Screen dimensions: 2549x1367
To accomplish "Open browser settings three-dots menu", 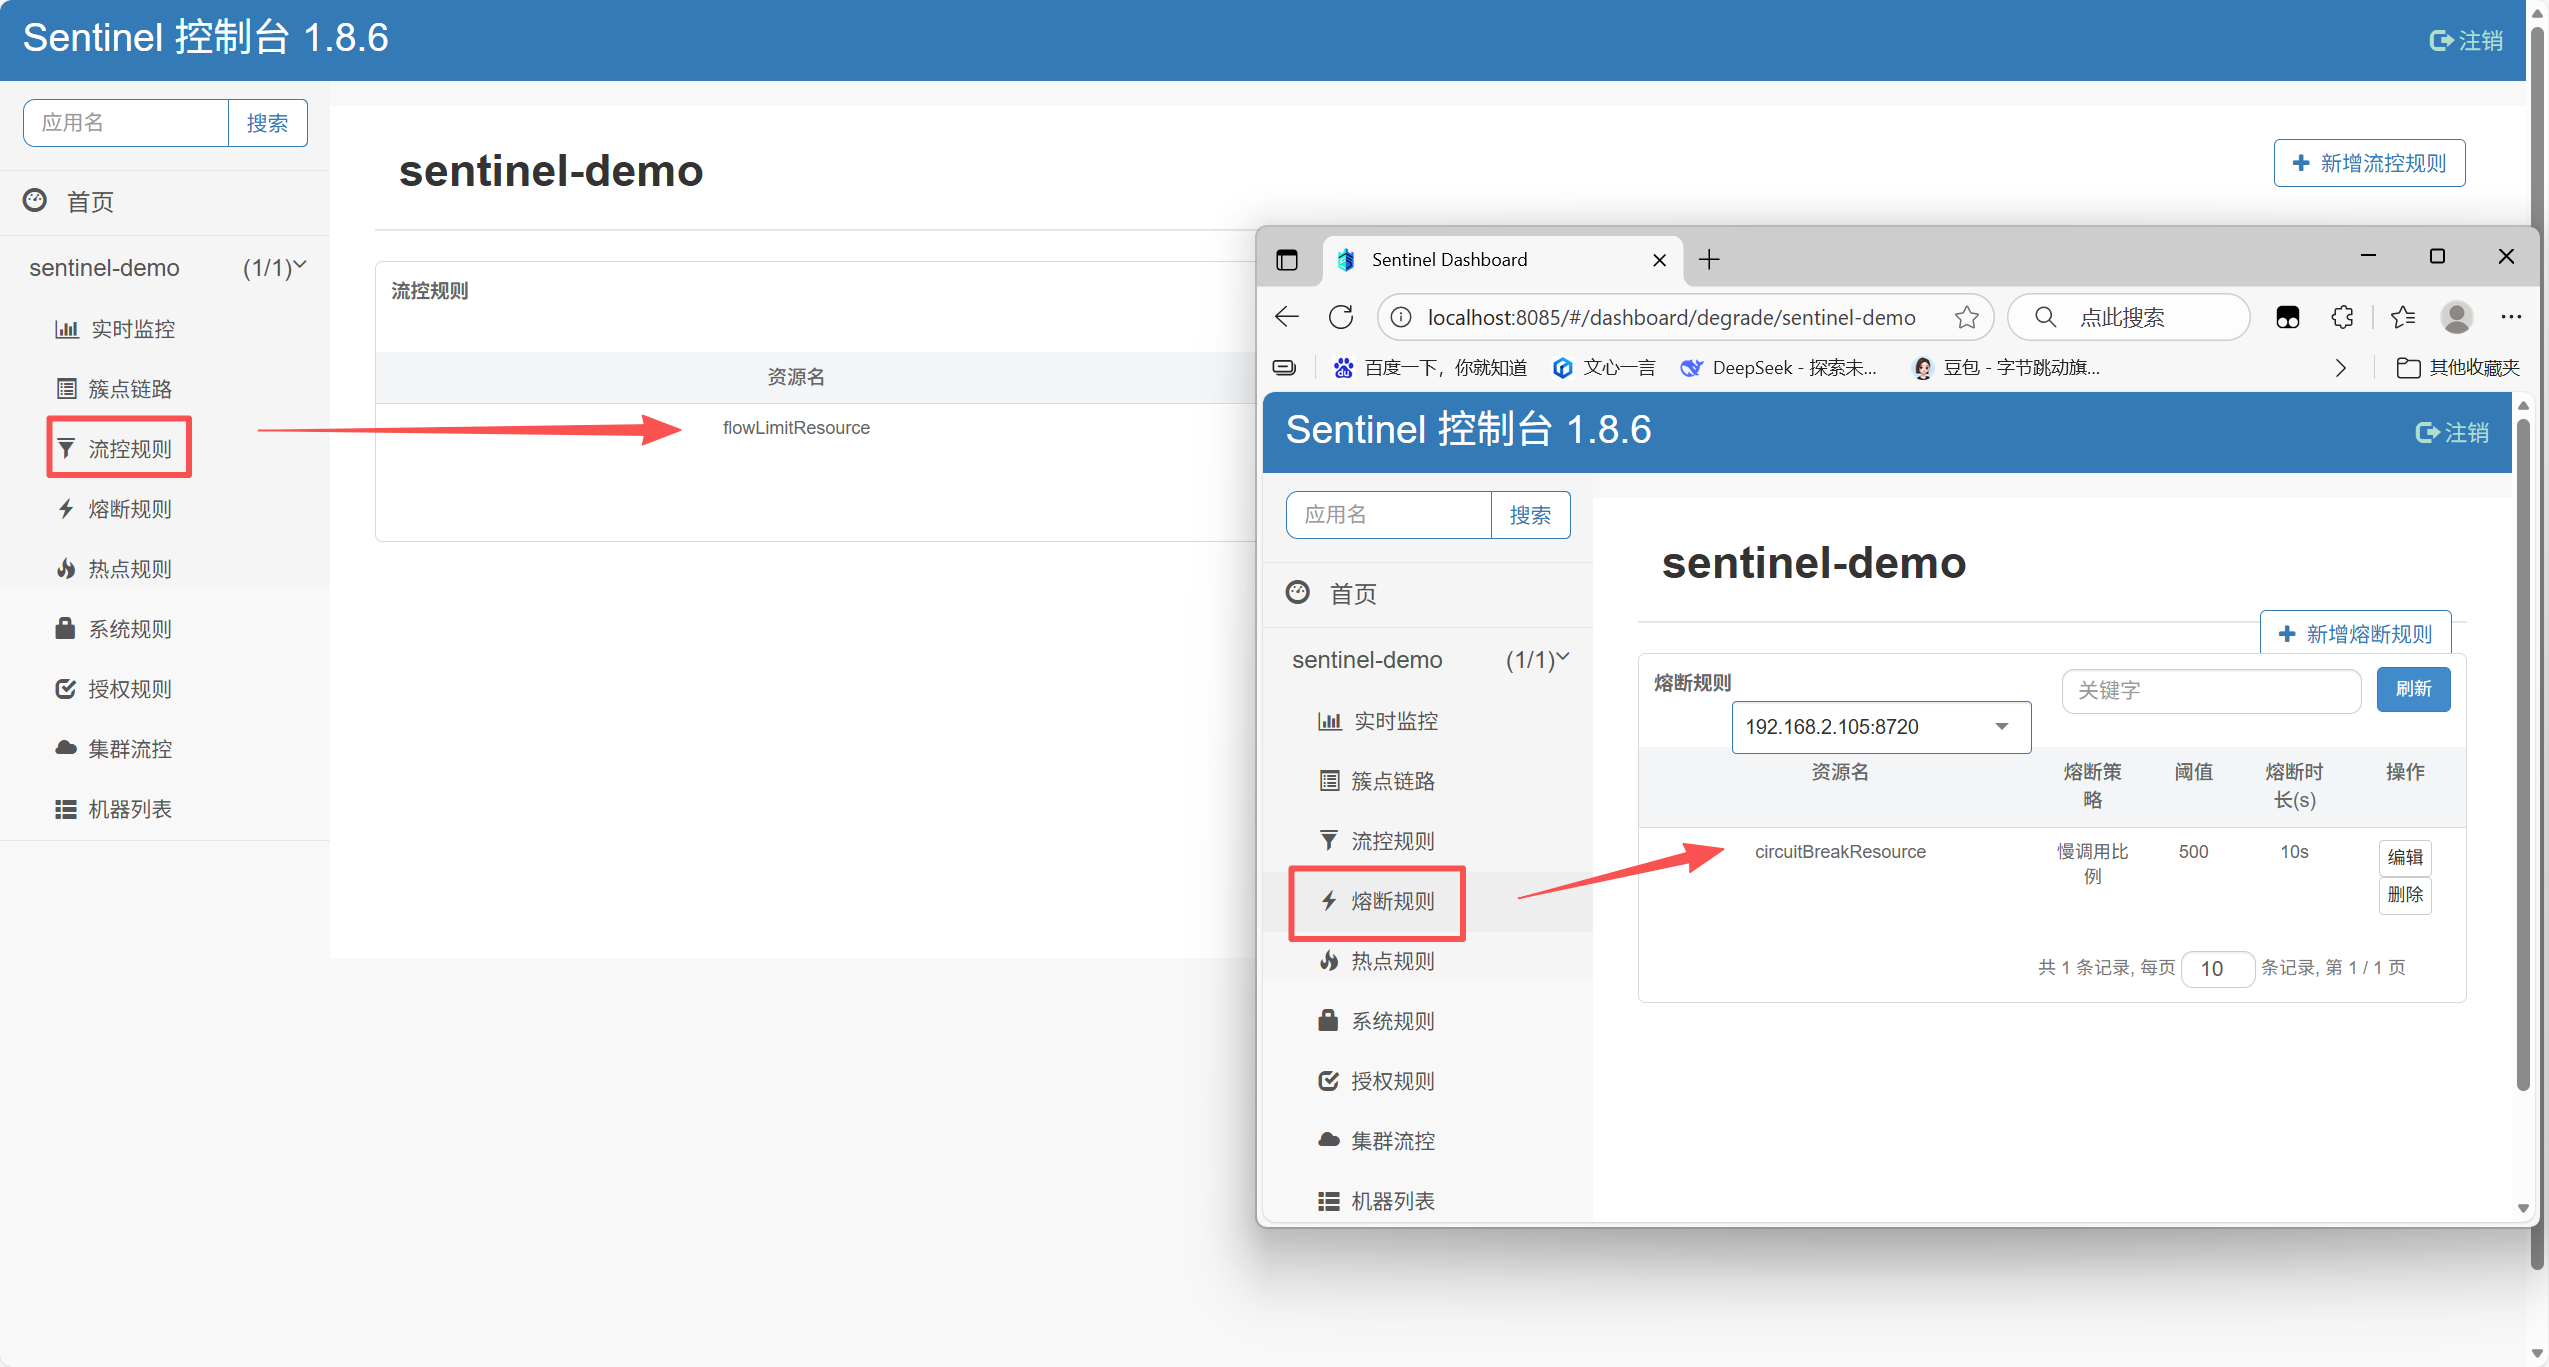I will tap(2511, 317).
